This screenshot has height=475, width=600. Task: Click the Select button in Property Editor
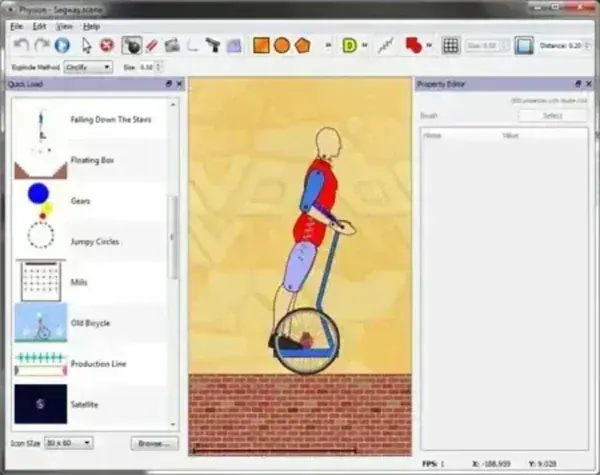(x=553, y=116)
